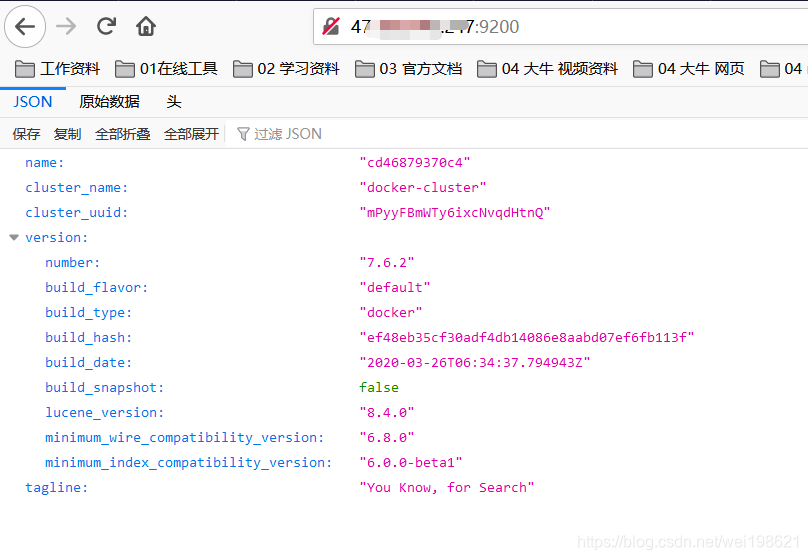Click the false value of build_snapshot

click(x=379, y=387)
